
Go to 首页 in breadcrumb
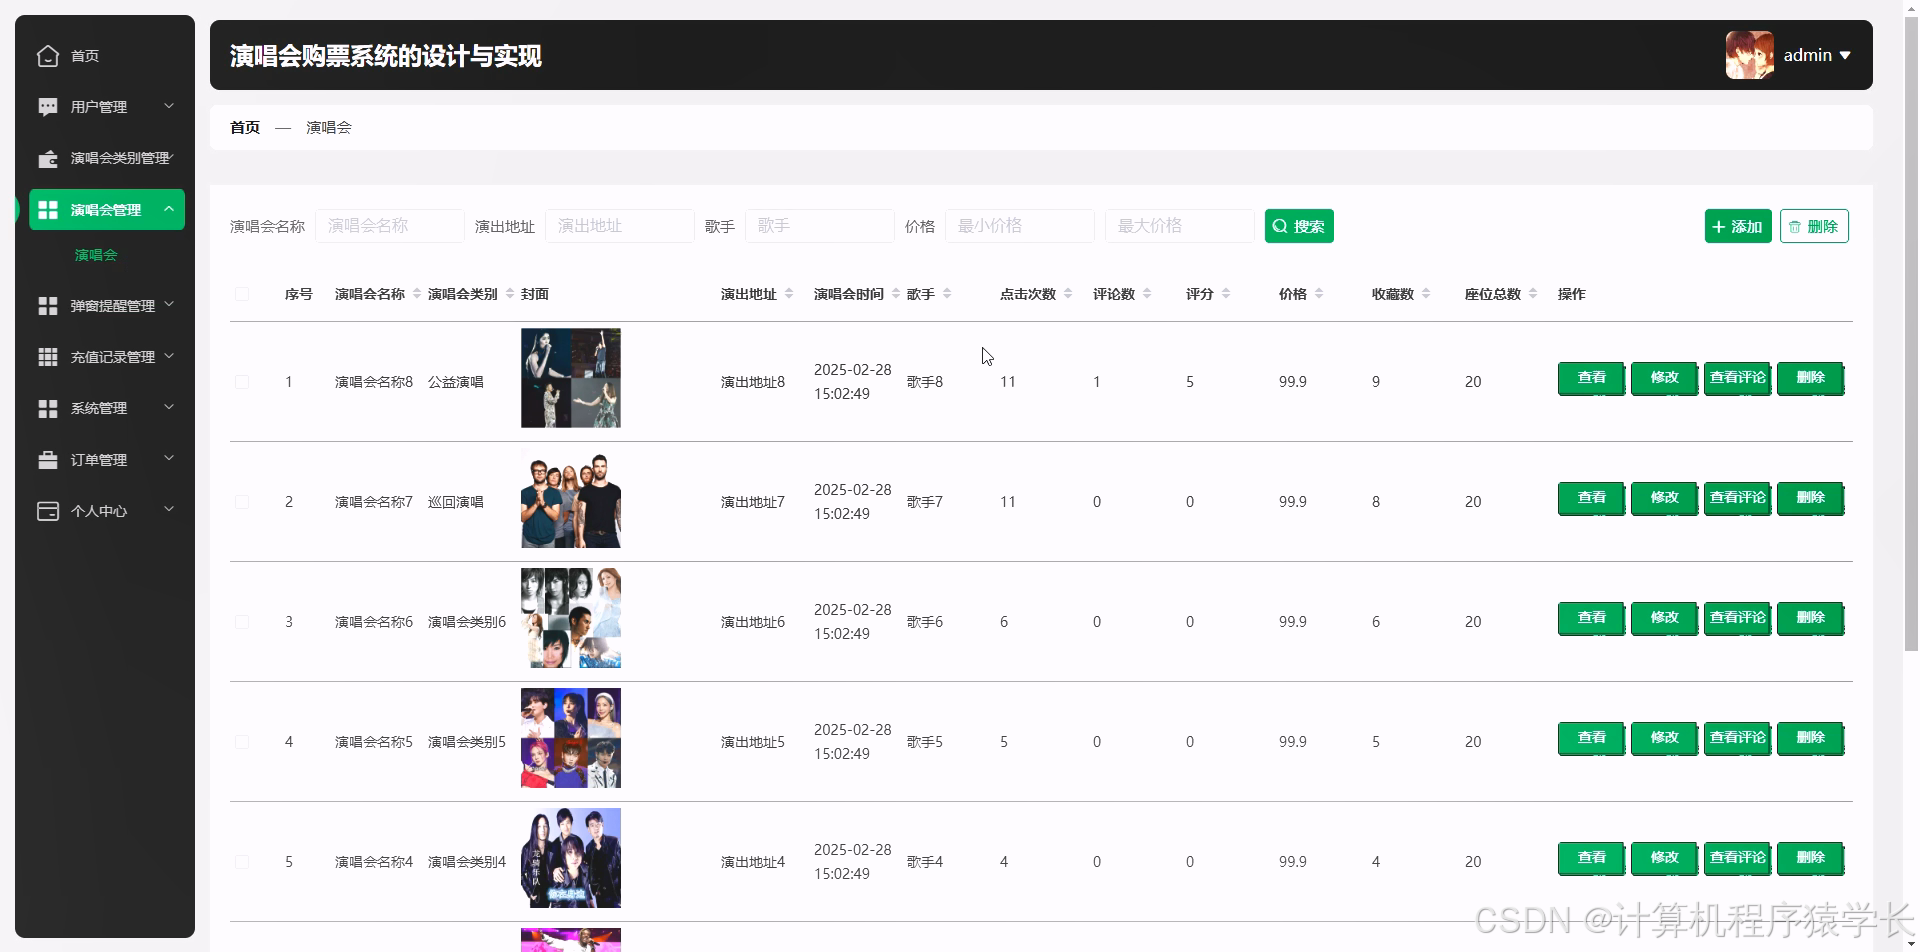click(x=245, y=127)
